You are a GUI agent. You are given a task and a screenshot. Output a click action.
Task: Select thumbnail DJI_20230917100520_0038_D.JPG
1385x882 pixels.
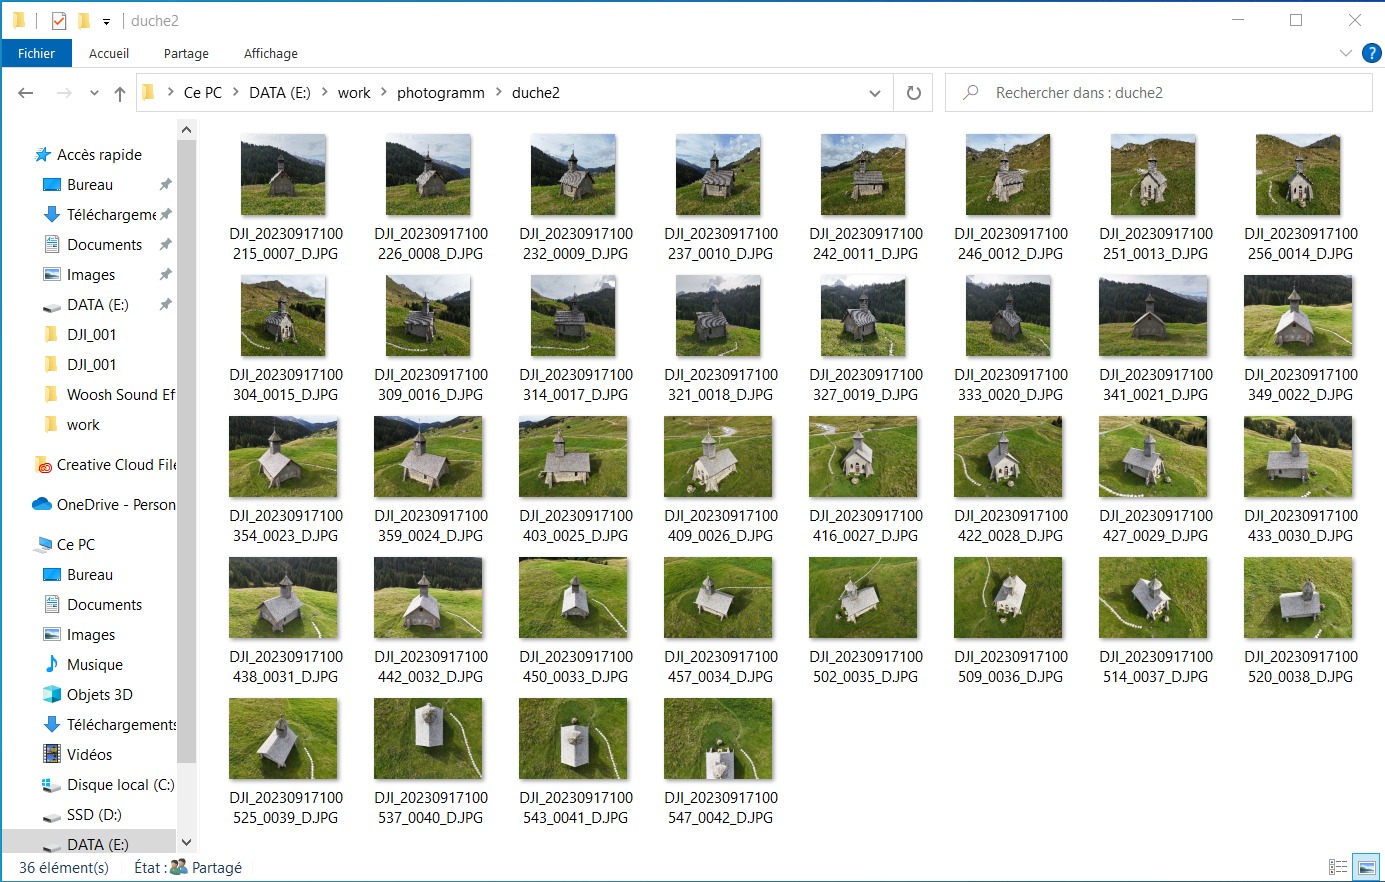[x=1298, y=598]
